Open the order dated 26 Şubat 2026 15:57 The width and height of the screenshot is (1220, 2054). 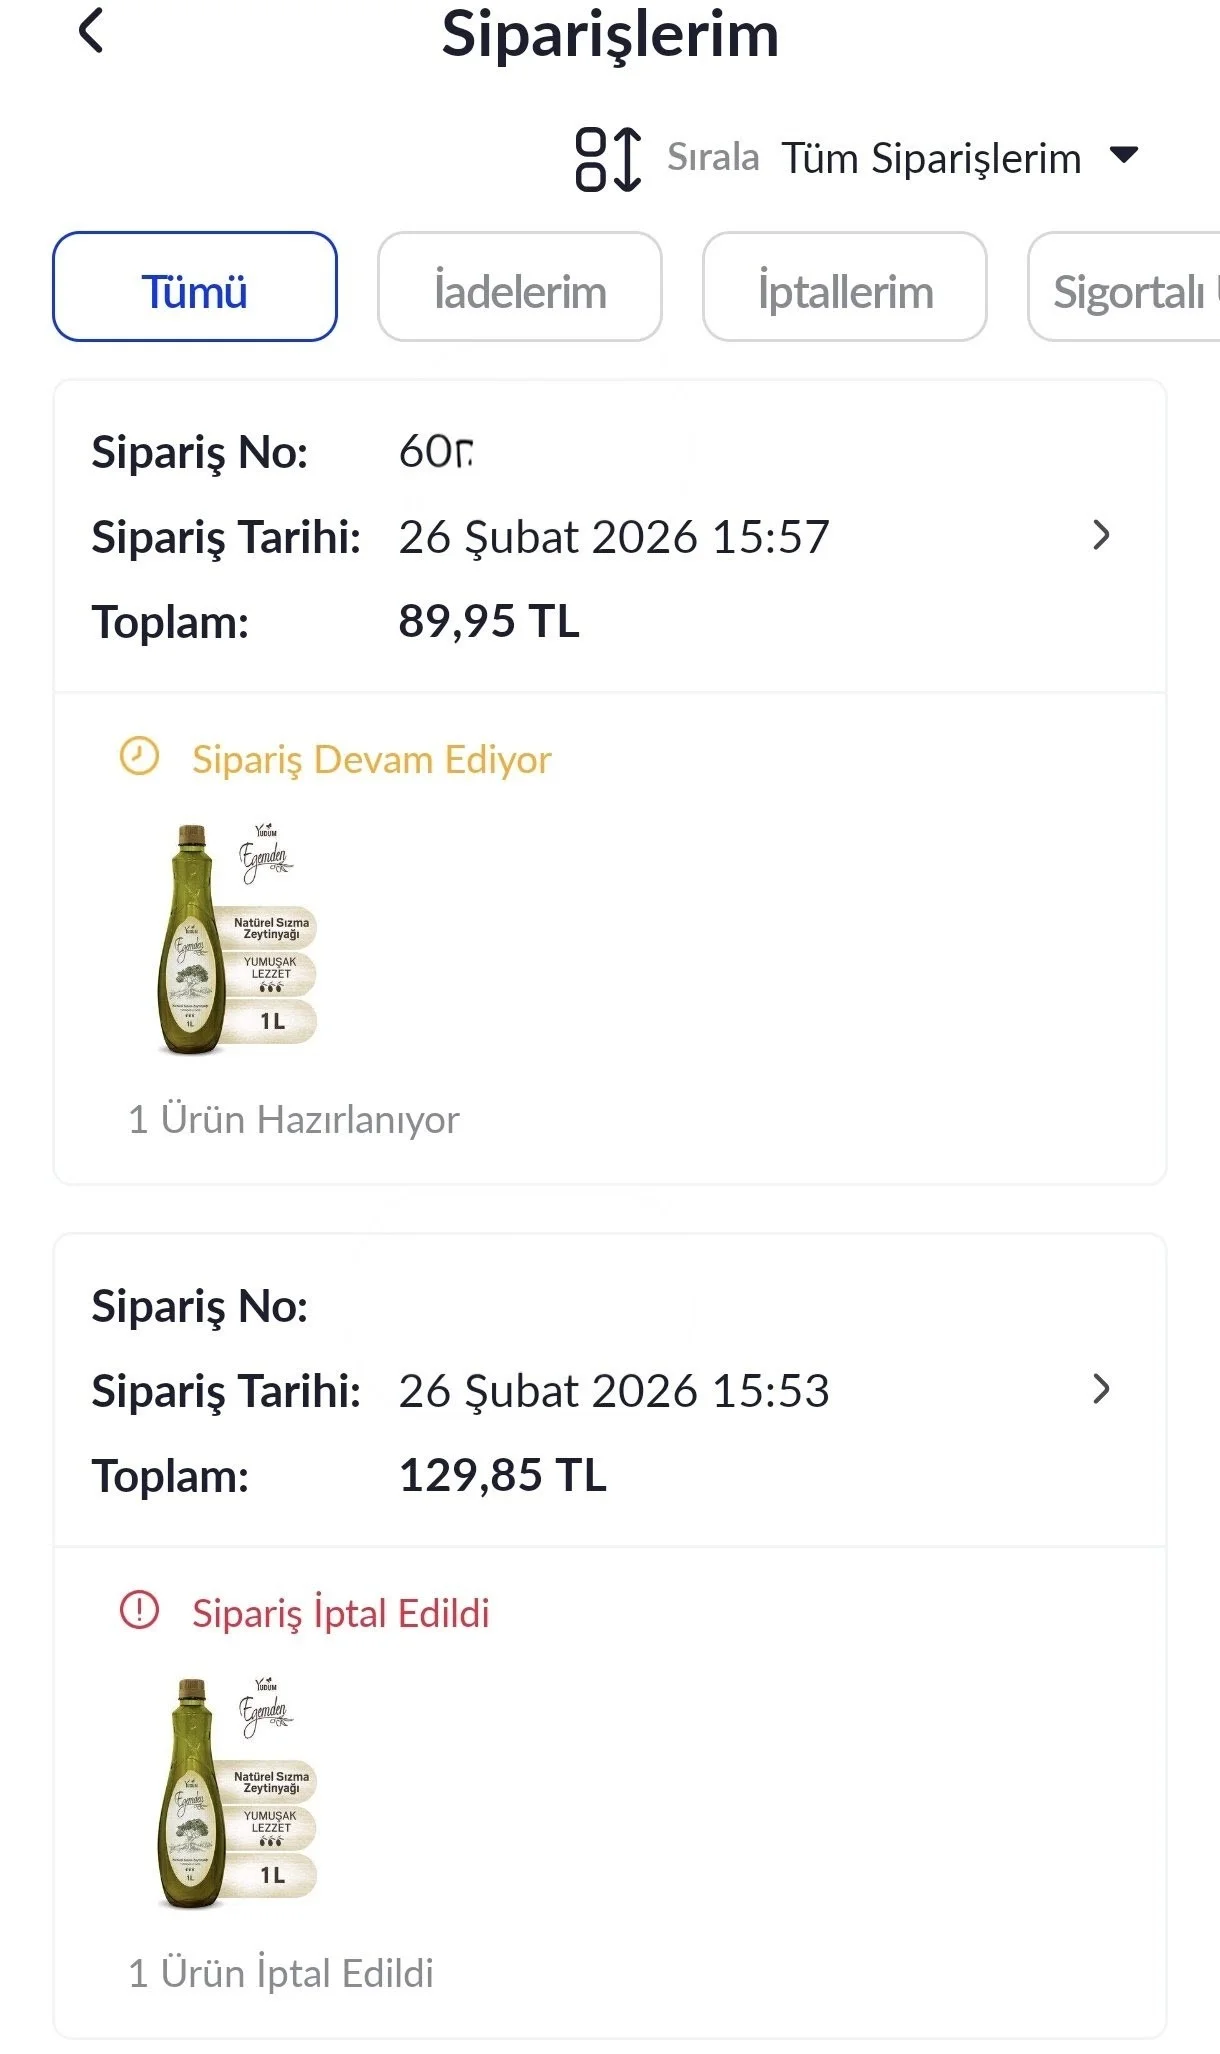(613, 538)
